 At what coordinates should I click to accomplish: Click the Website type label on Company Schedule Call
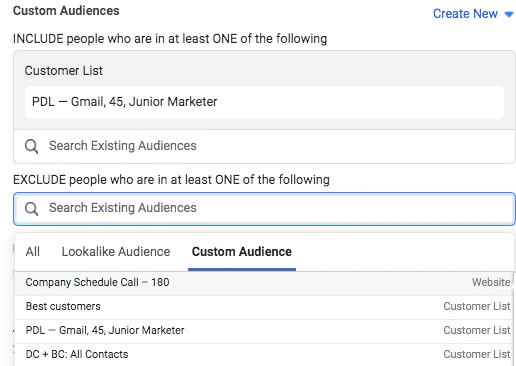point(491,282)
